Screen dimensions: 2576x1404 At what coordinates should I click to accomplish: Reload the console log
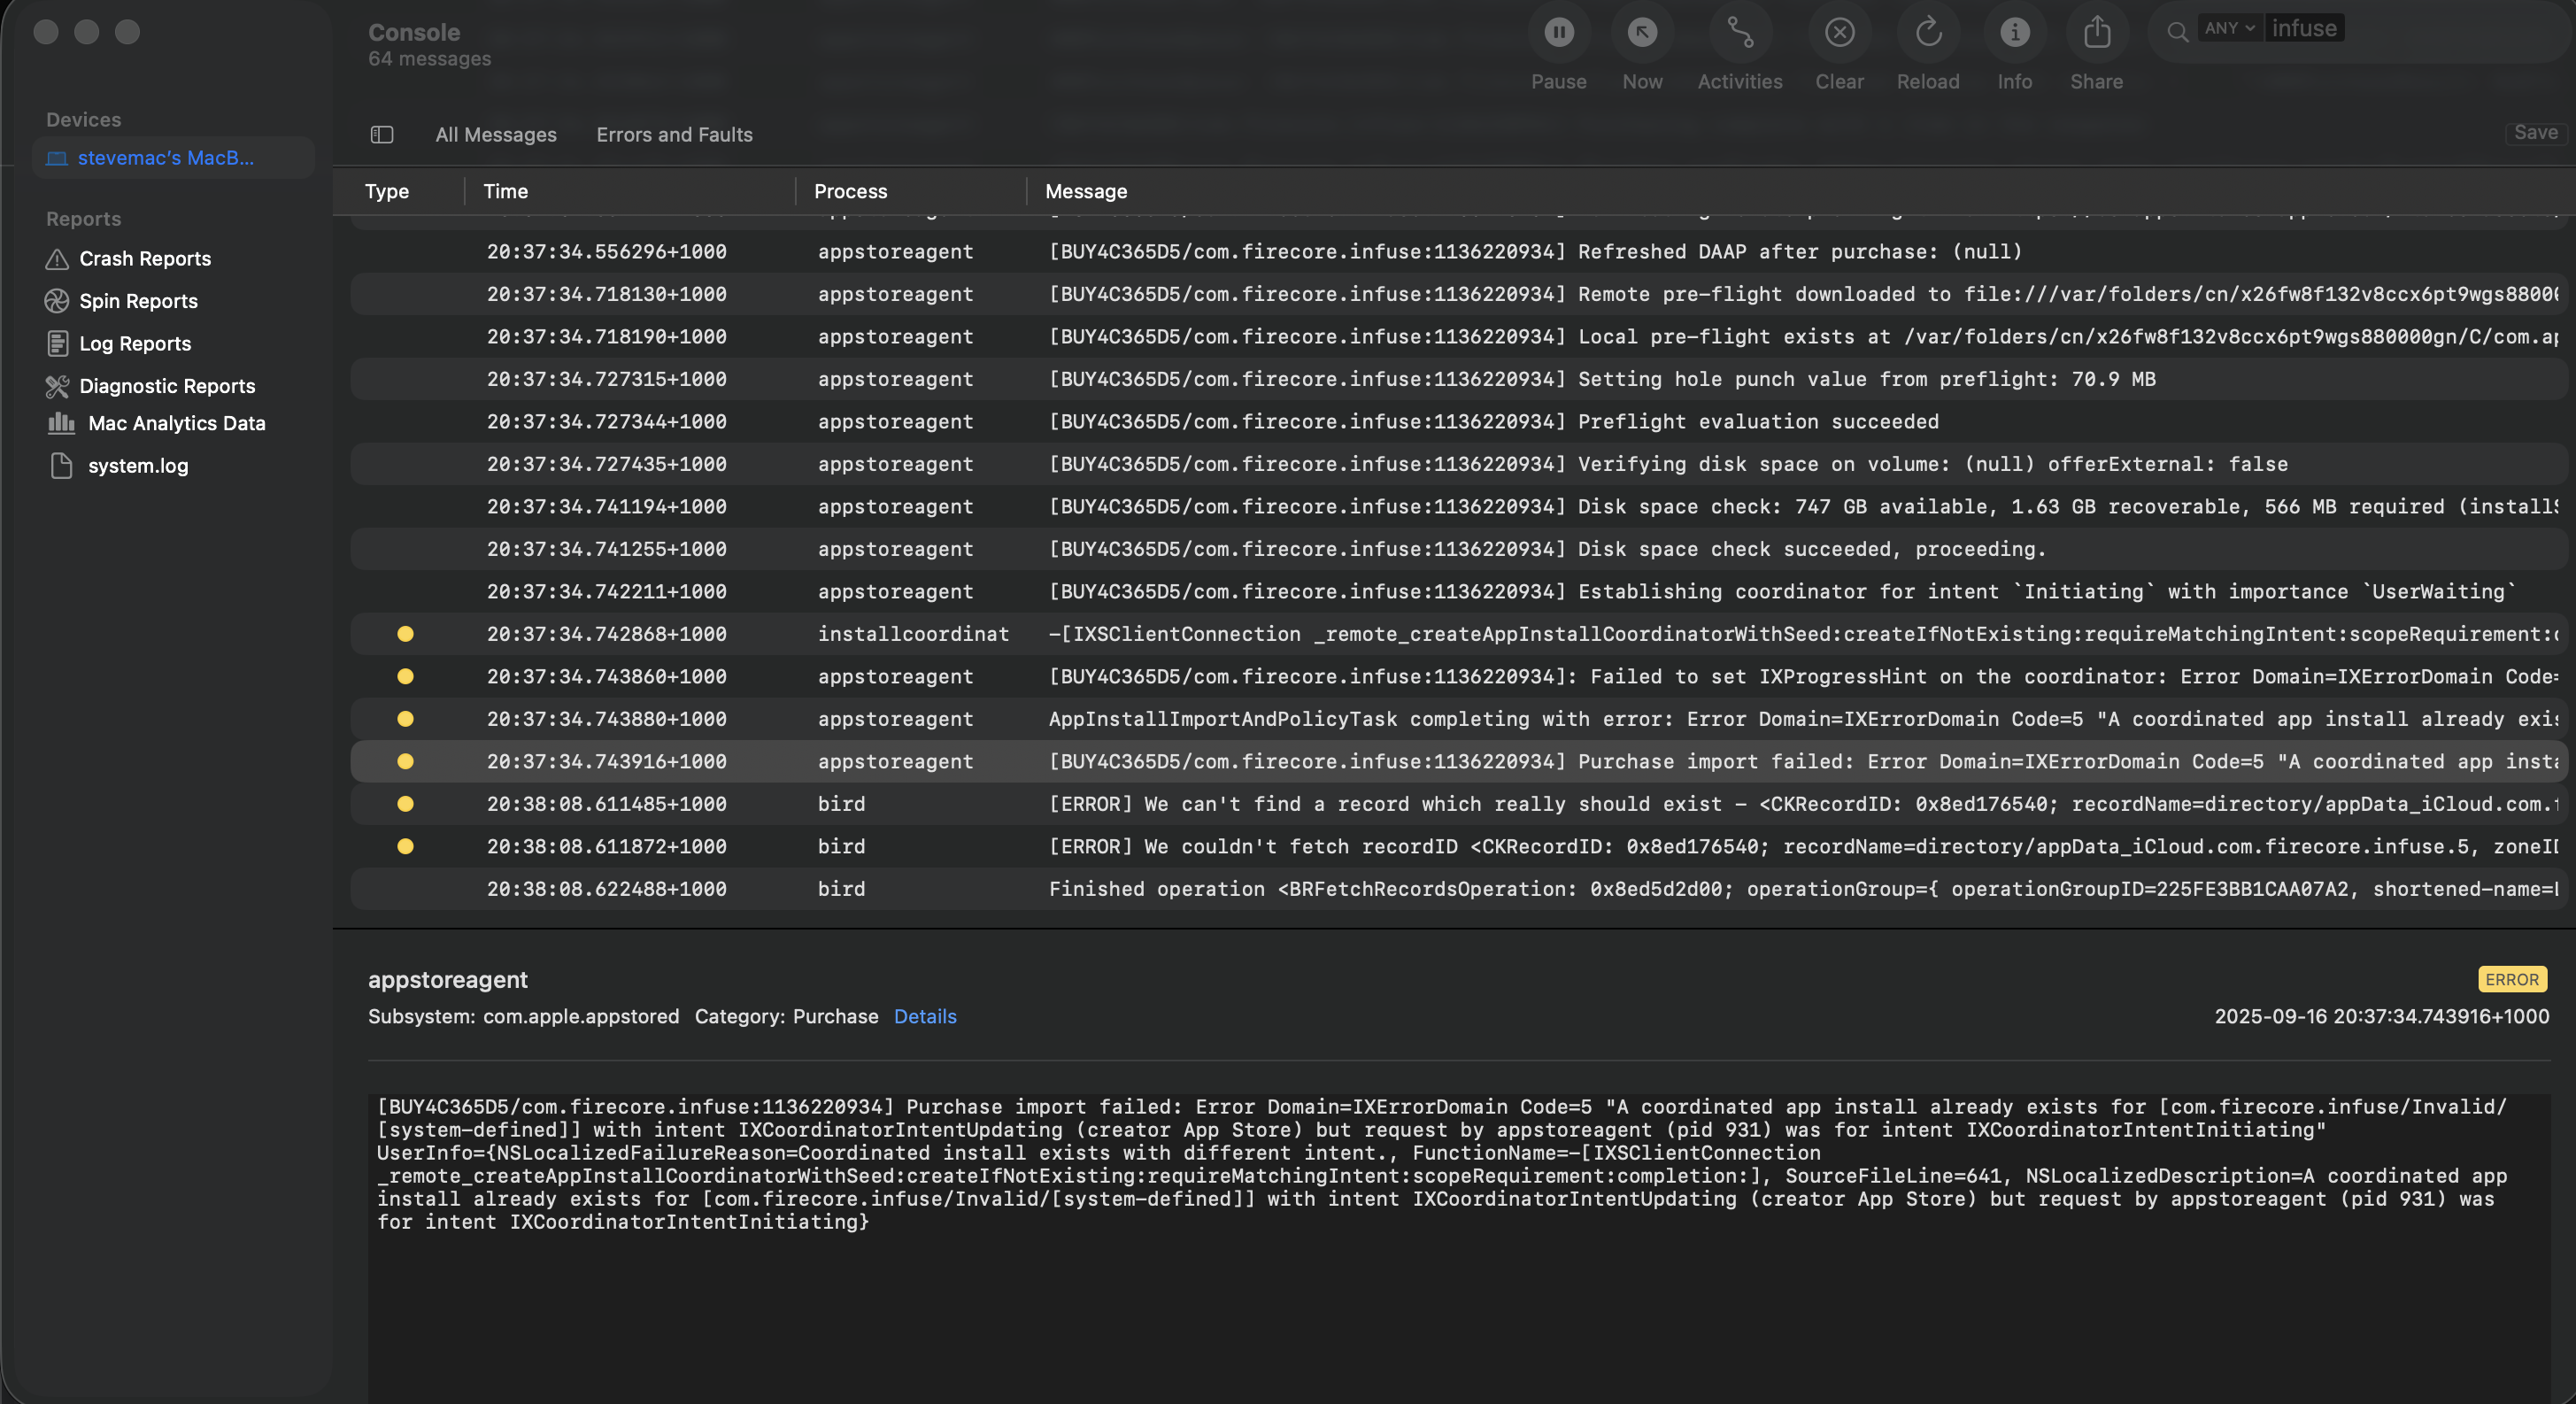point(1928,34)
